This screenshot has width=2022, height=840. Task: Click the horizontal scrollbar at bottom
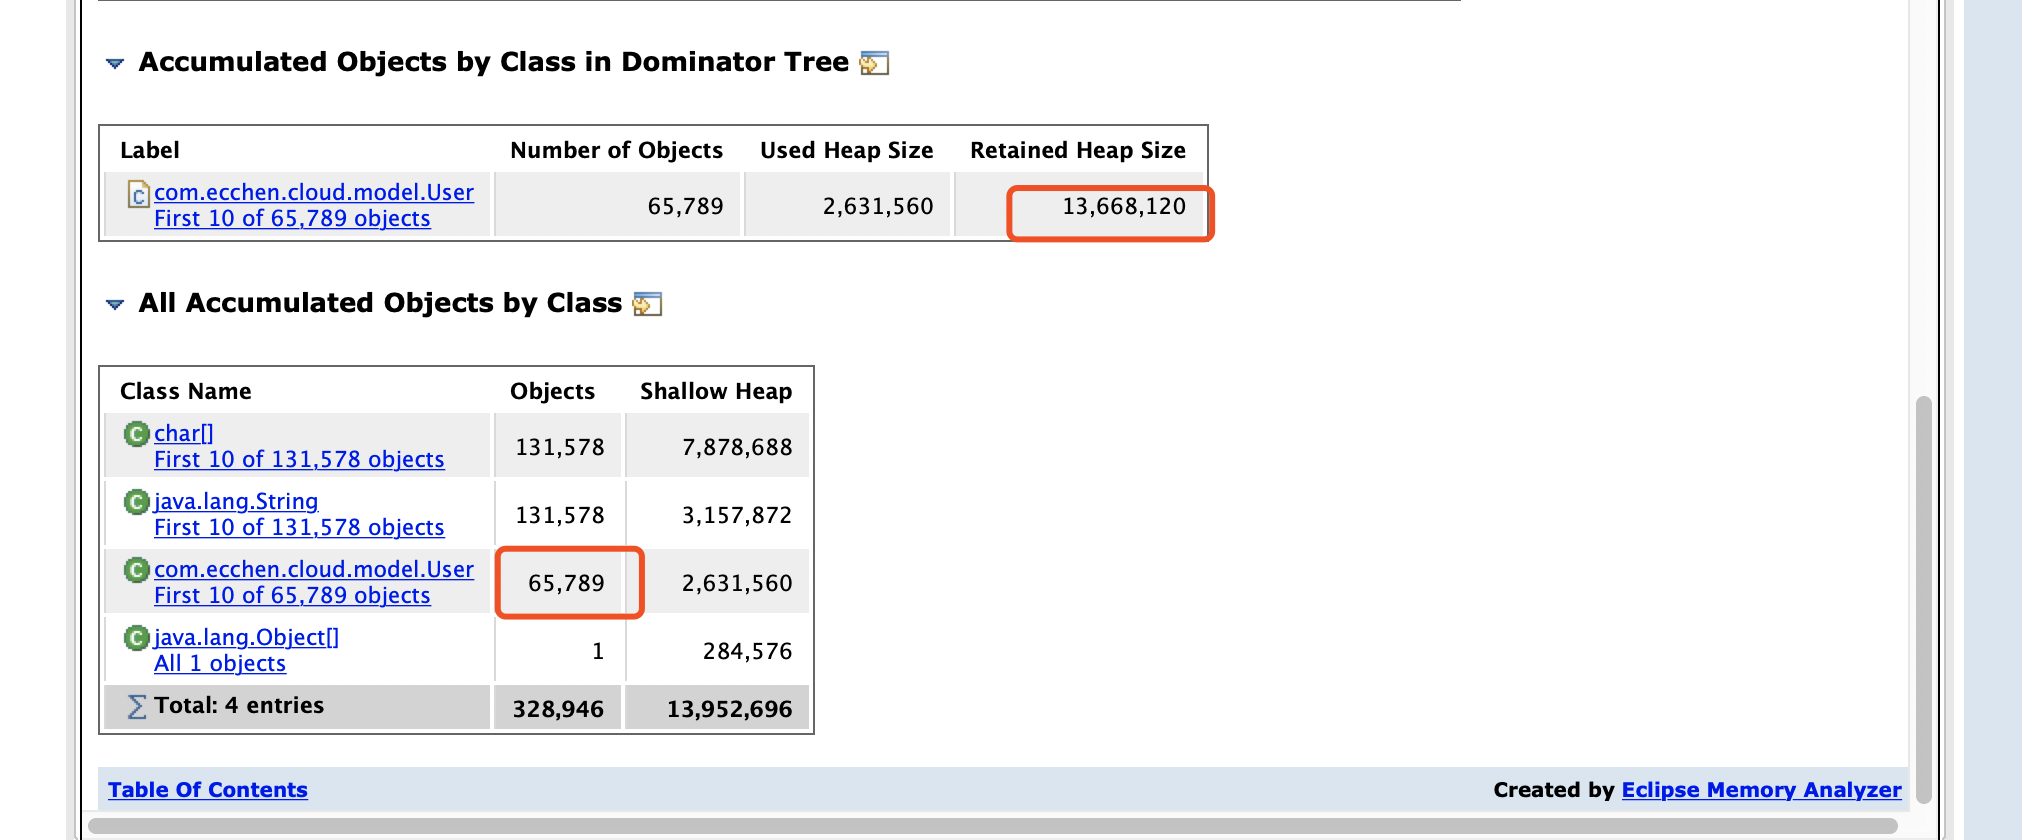993,826
